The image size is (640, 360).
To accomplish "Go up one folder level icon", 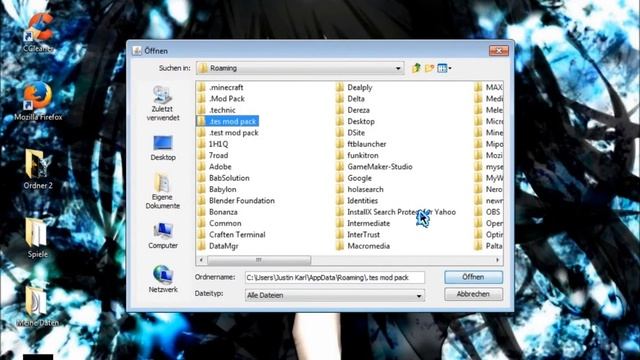I will [x=416, y=68].
